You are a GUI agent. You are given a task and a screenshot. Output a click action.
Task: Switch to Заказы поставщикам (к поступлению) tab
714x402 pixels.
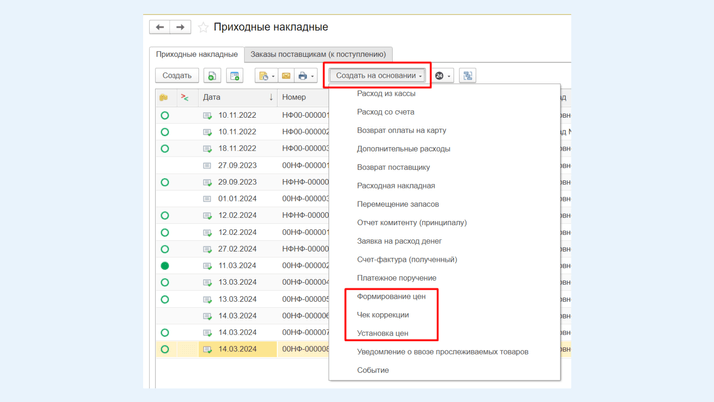(318, 54)
